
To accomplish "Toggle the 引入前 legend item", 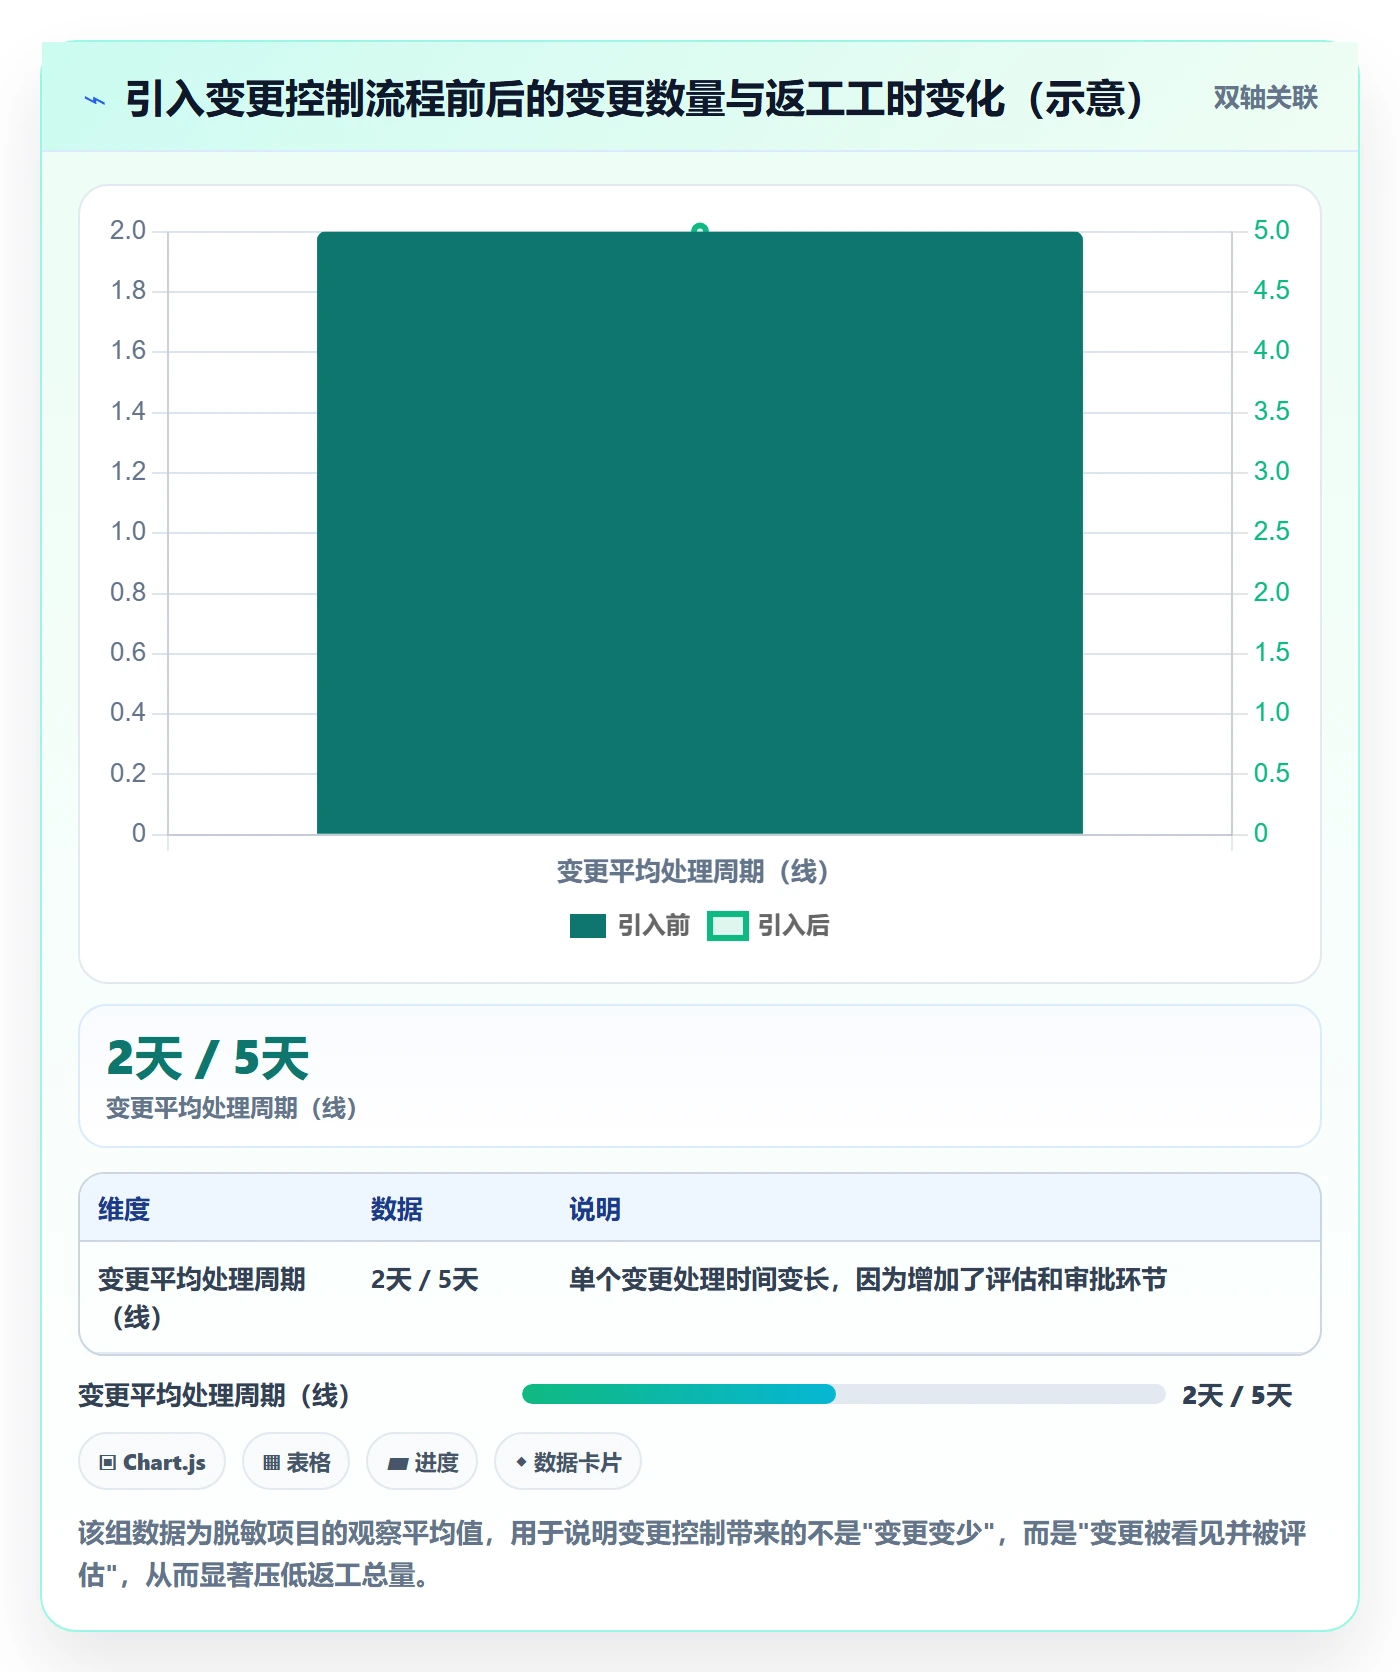I will (x=630, y=926).
